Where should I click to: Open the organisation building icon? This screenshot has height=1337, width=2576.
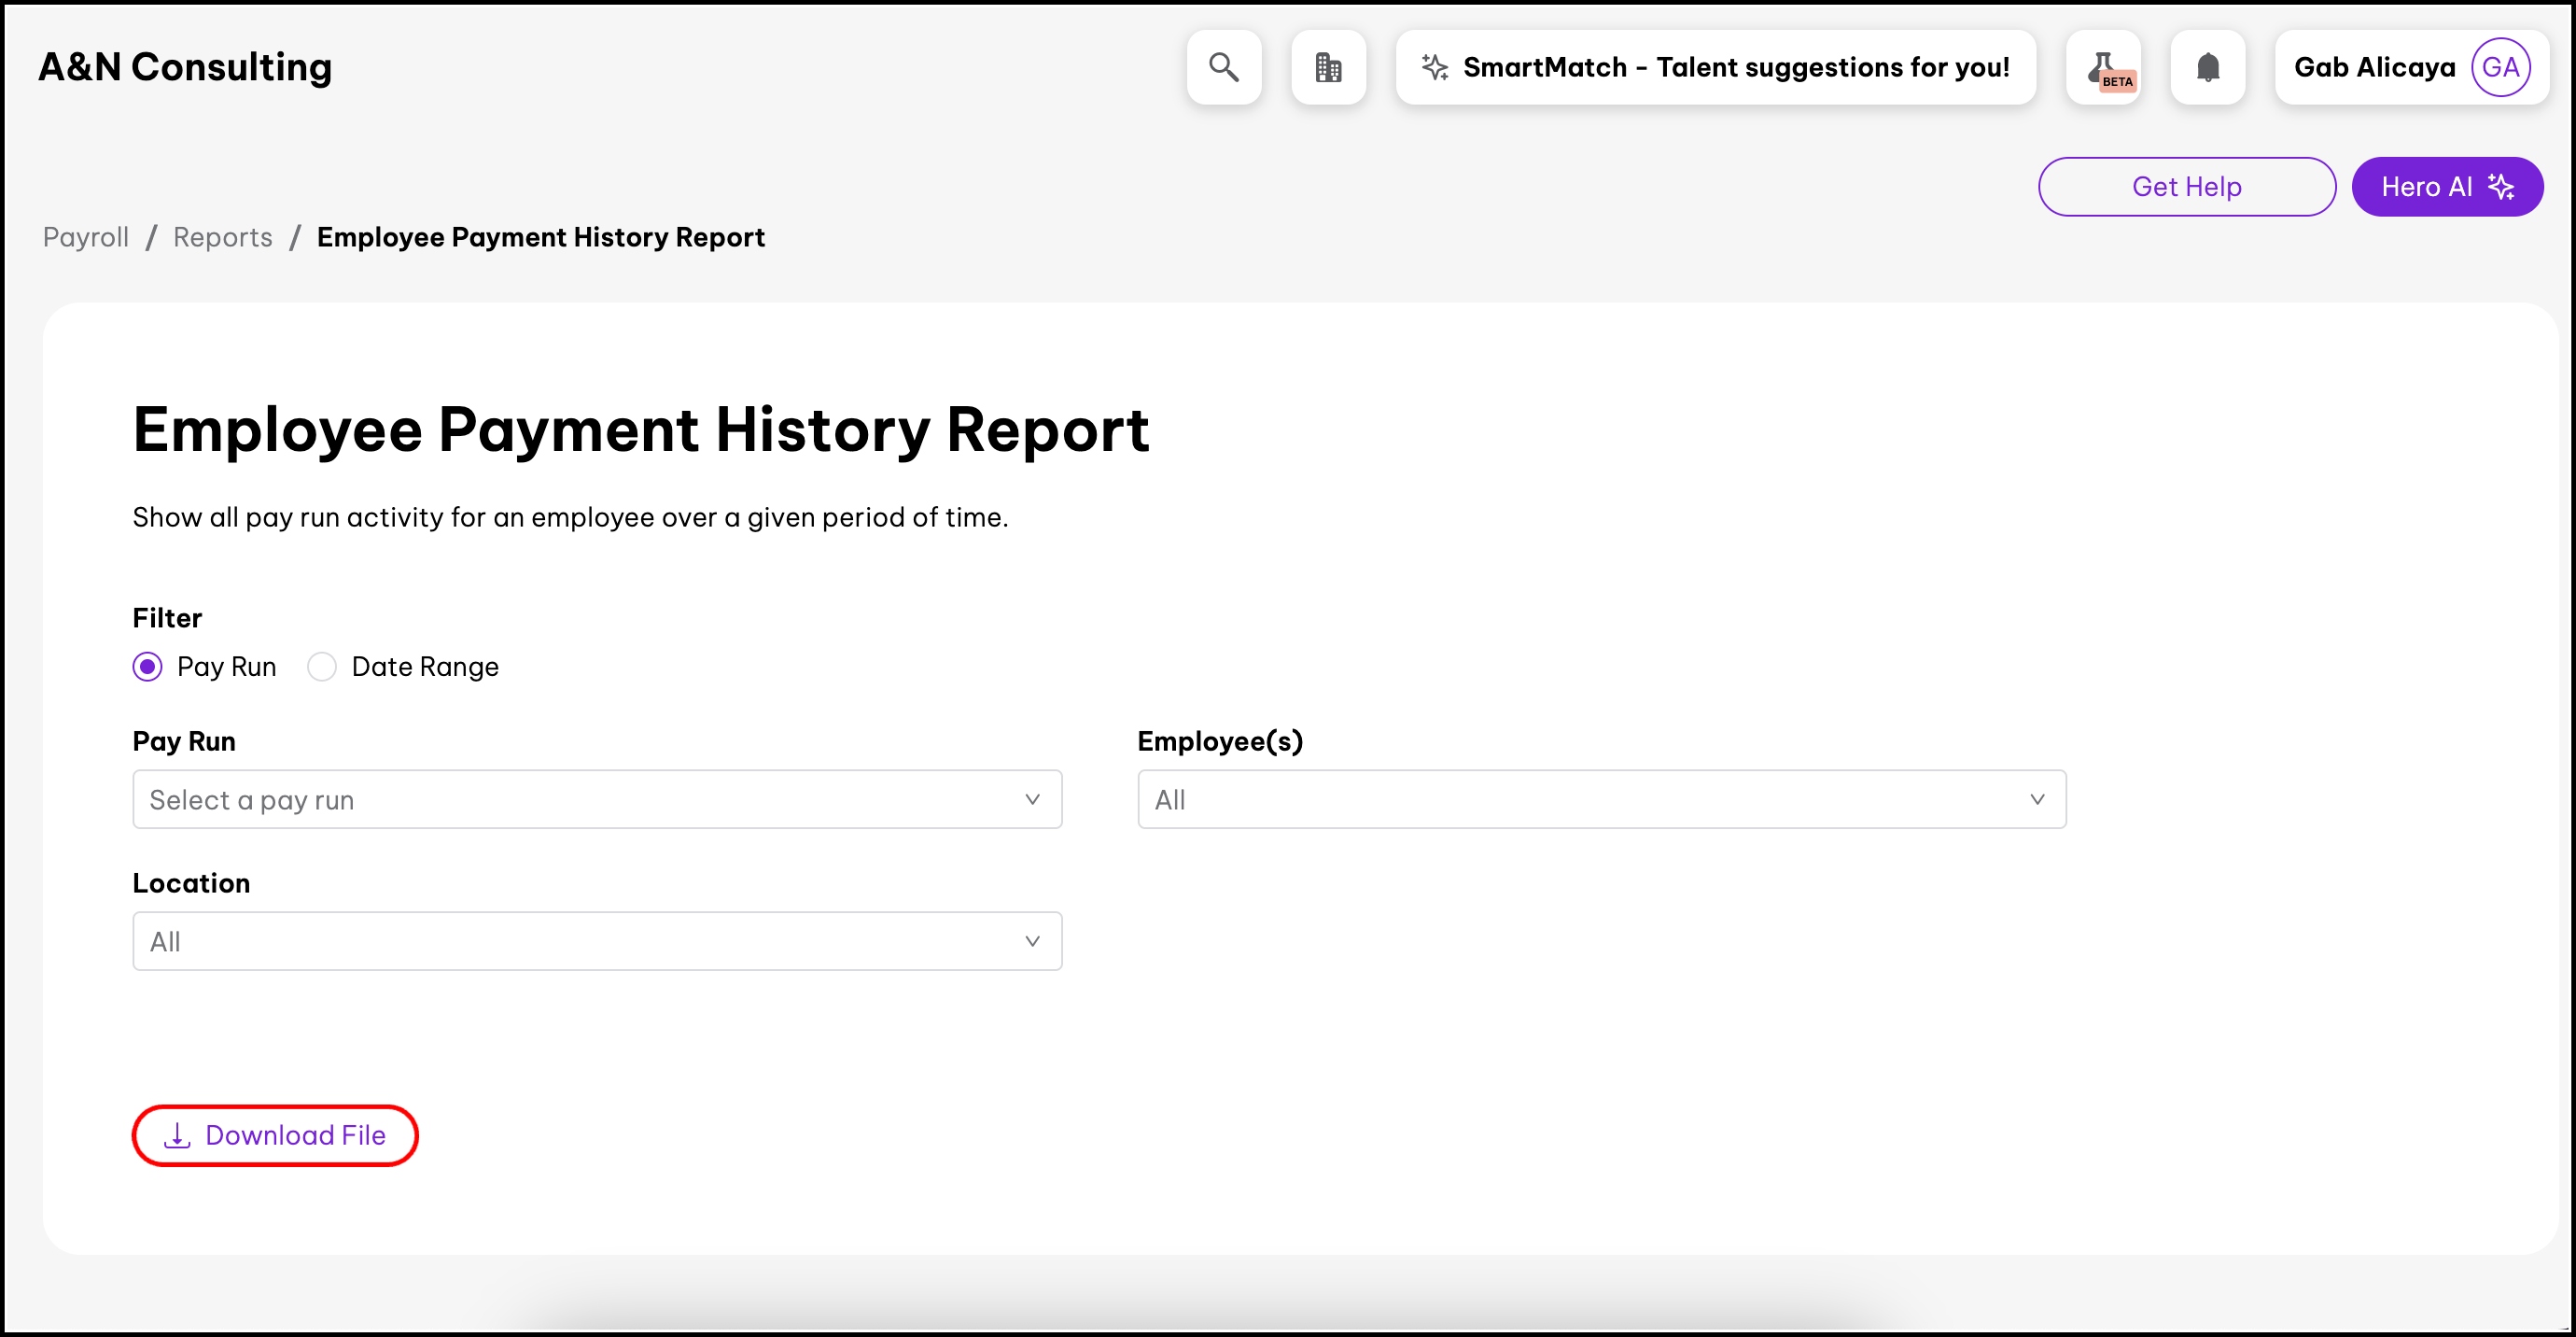[1328, 67]
